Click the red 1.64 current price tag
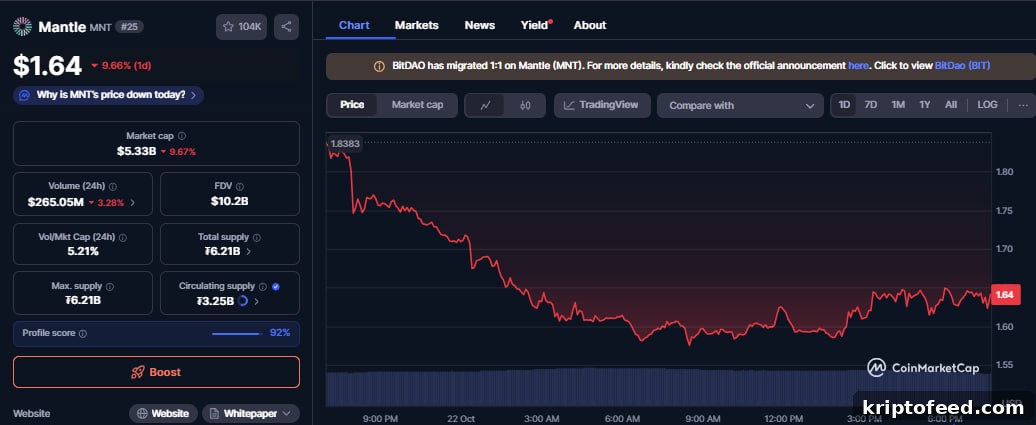Viewport: 1036px width, 425px height. (1005, 295)
